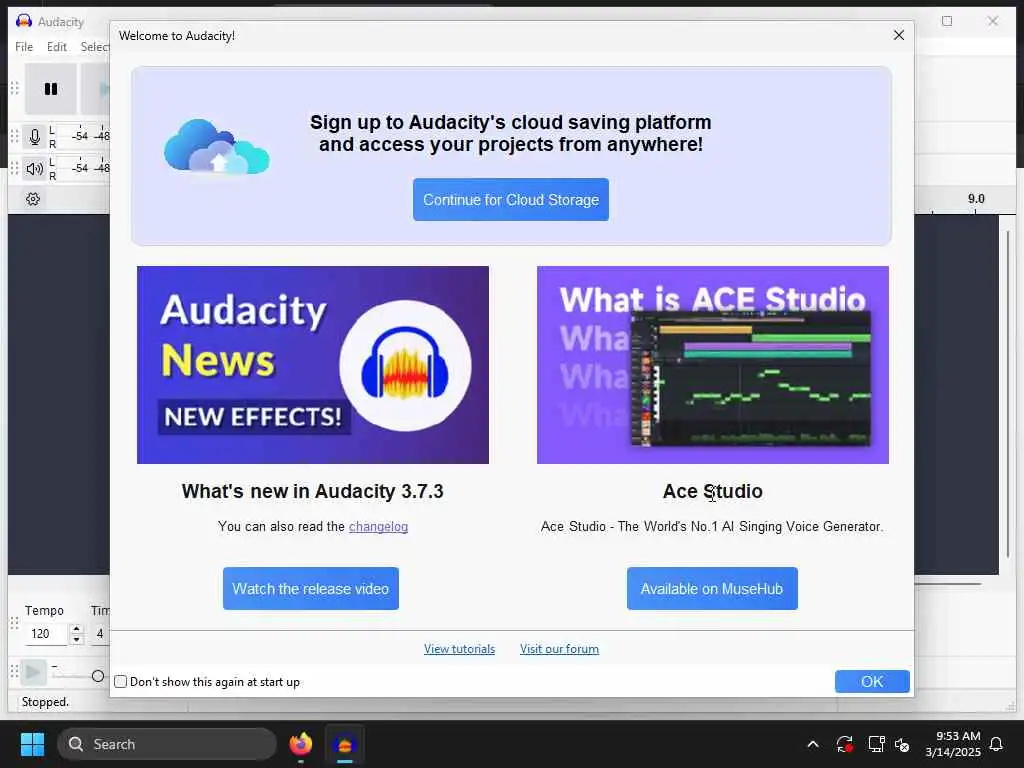Click the Audacity logo in the title bar
Viewport: 1024px width, 768px height.
click(x=24, y=21)
